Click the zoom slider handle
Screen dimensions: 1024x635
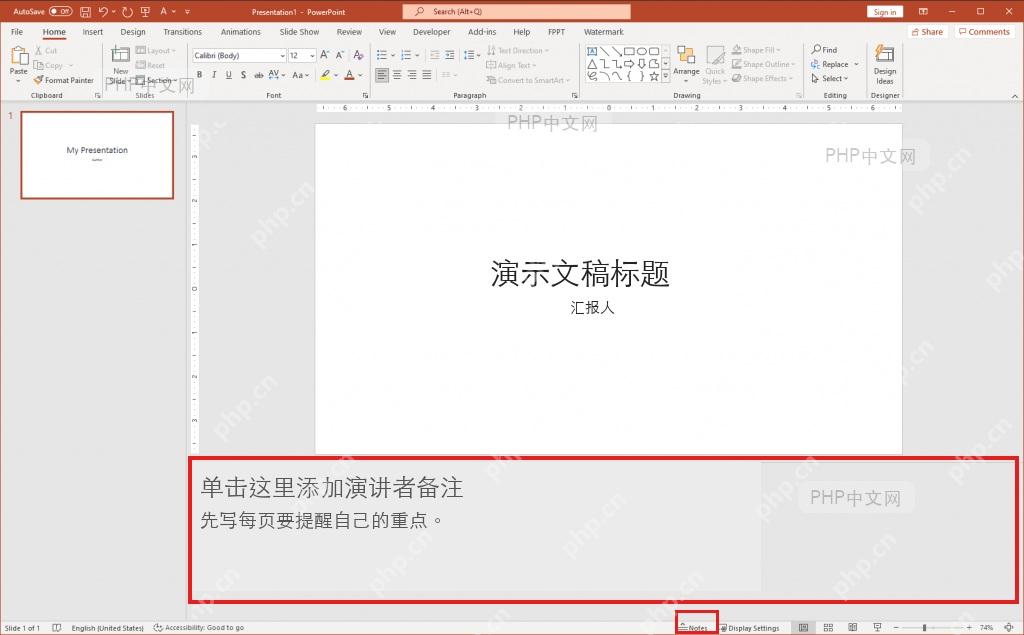point(924,628)
